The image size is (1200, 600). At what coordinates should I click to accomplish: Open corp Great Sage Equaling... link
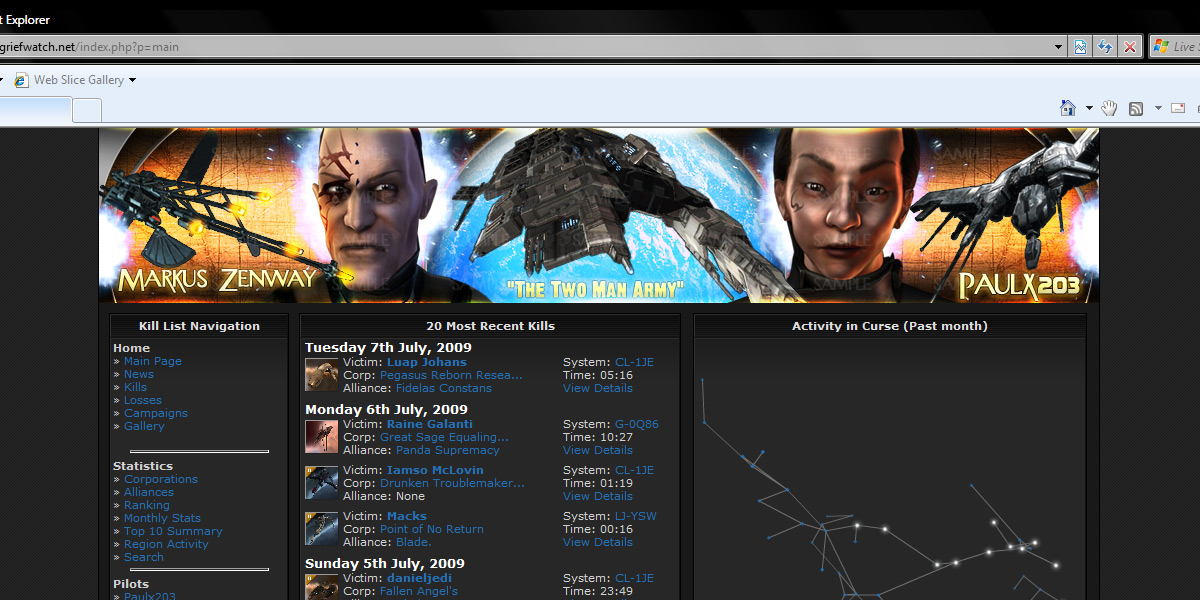[x=444, y=437]
